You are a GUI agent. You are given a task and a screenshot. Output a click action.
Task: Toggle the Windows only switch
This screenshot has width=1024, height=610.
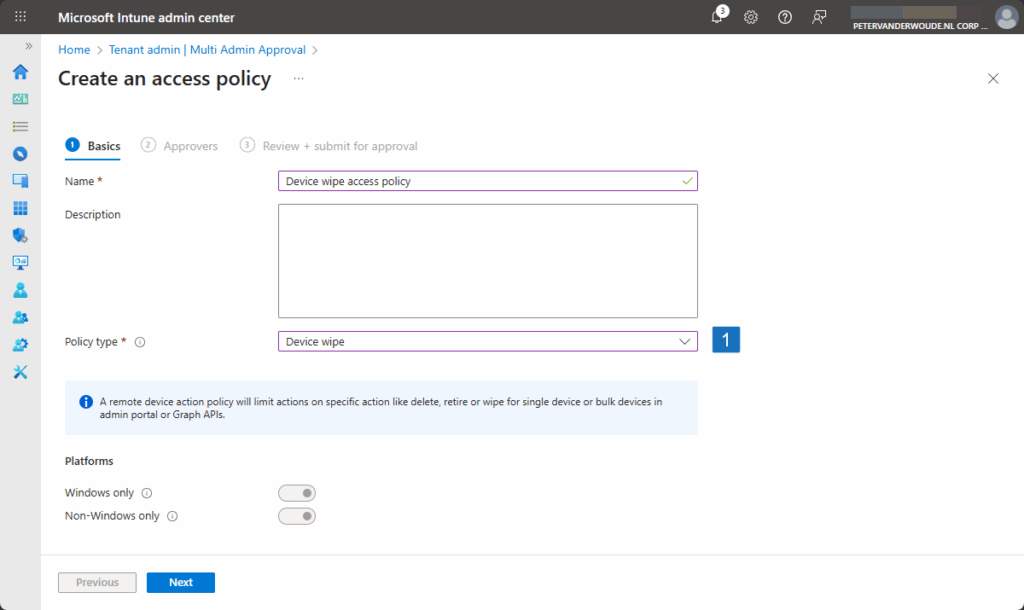[x=297, y=493]
